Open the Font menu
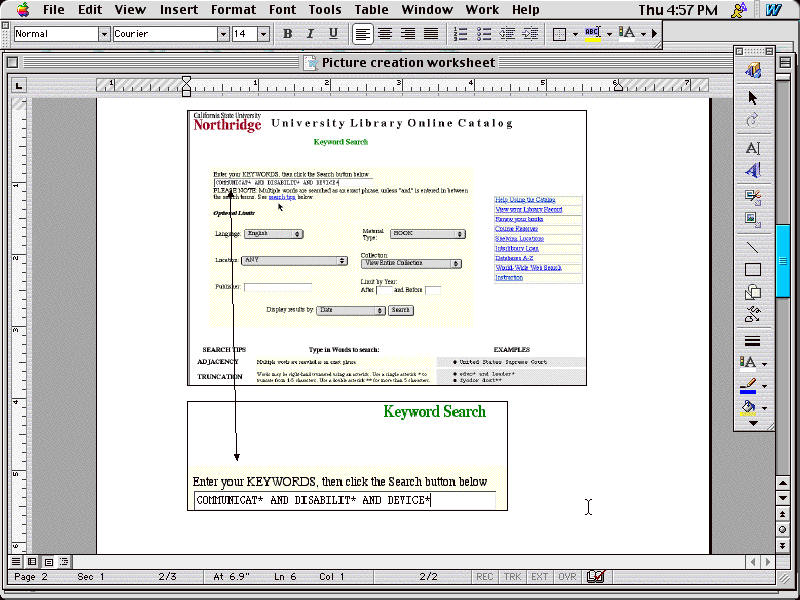The width and height of the screenshot is (800, 600). click(282, 10)
